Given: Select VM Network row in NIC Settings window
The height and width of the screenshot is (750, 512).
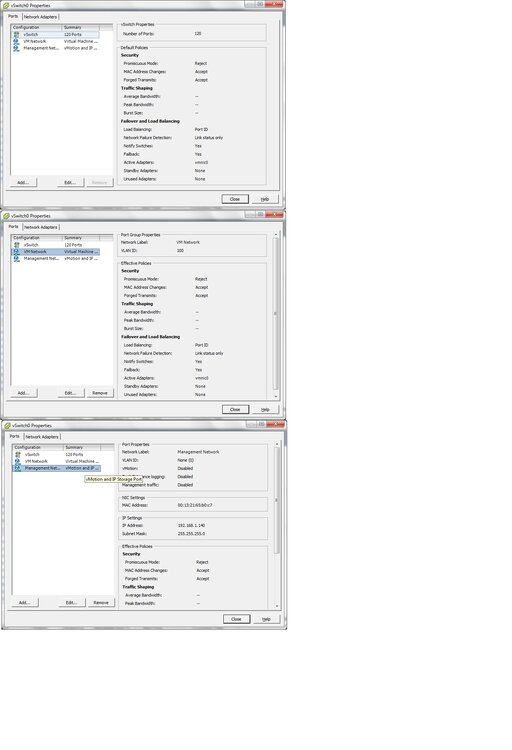Looking at the screenshot, I should point(57,461).
